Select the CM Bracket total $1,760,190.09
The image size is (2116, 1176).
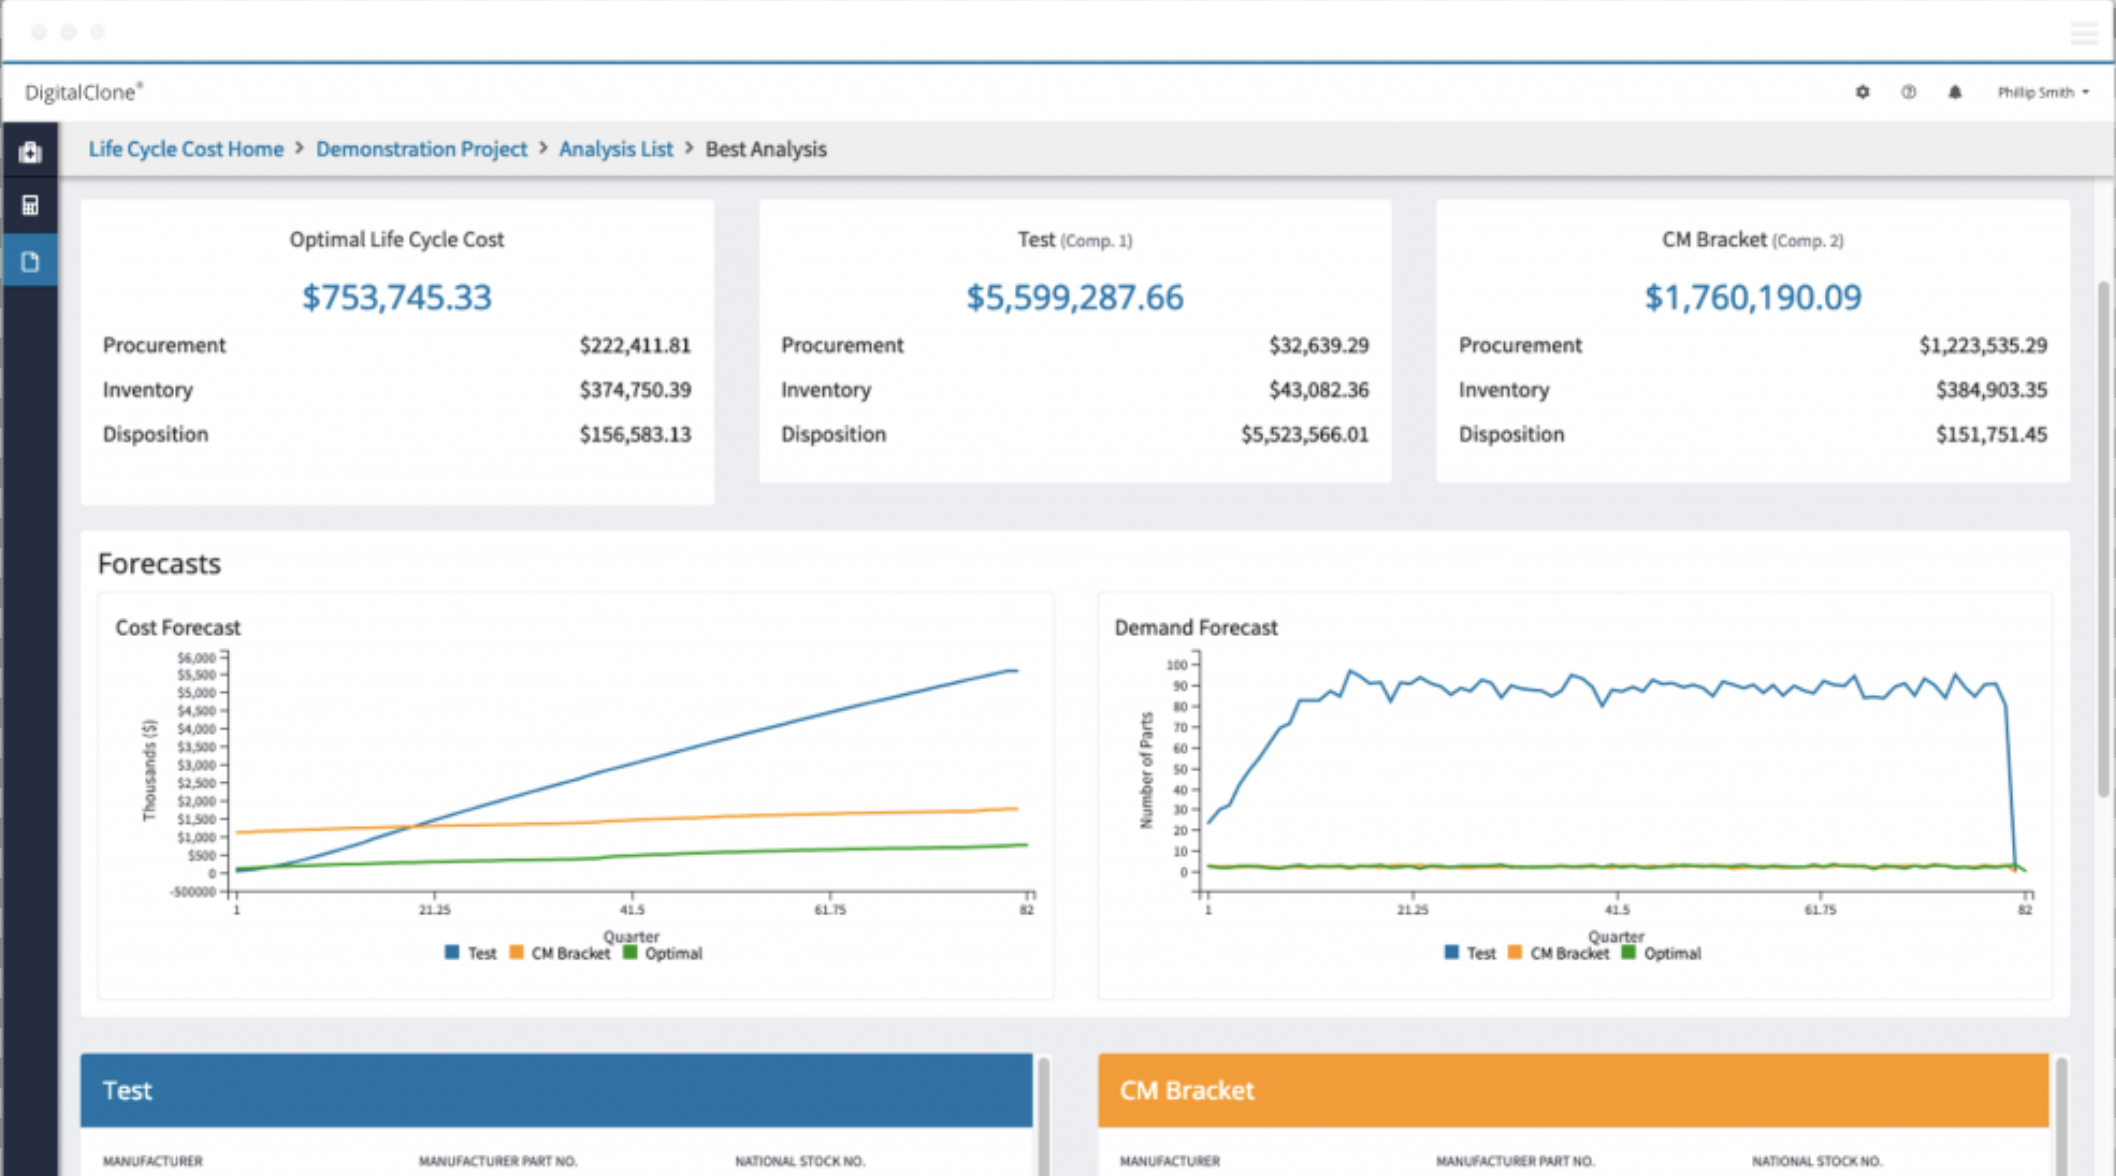[1753, 297]
